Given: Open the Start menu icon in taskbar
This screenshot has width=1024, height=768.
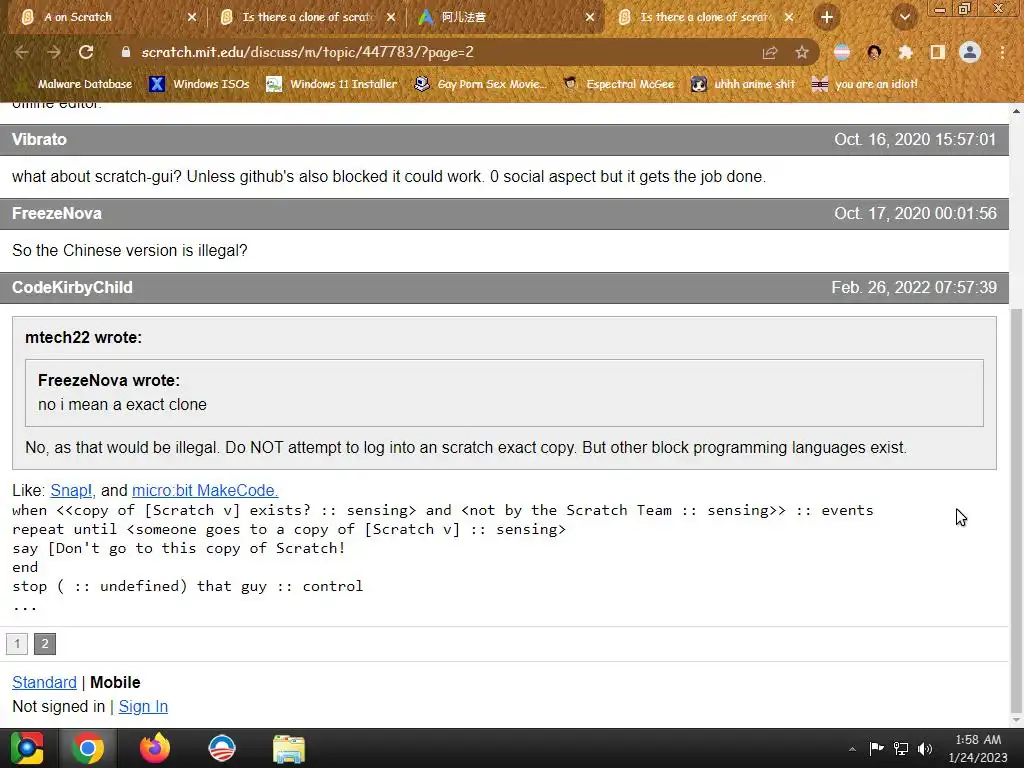Looking at the screenshot, I should pos(27,748).
